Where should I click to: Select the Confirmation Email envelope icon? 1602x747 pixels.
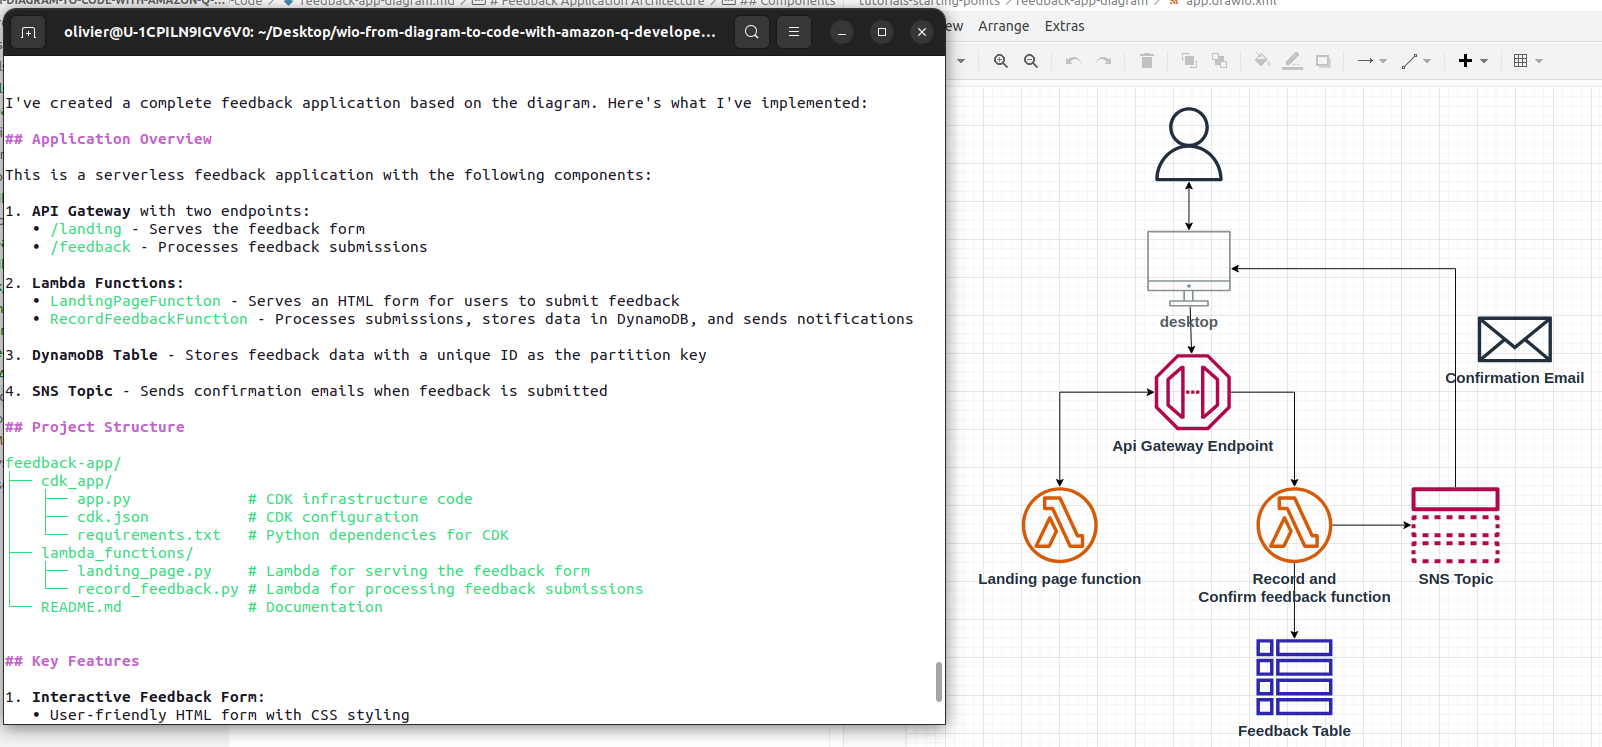1515,339
